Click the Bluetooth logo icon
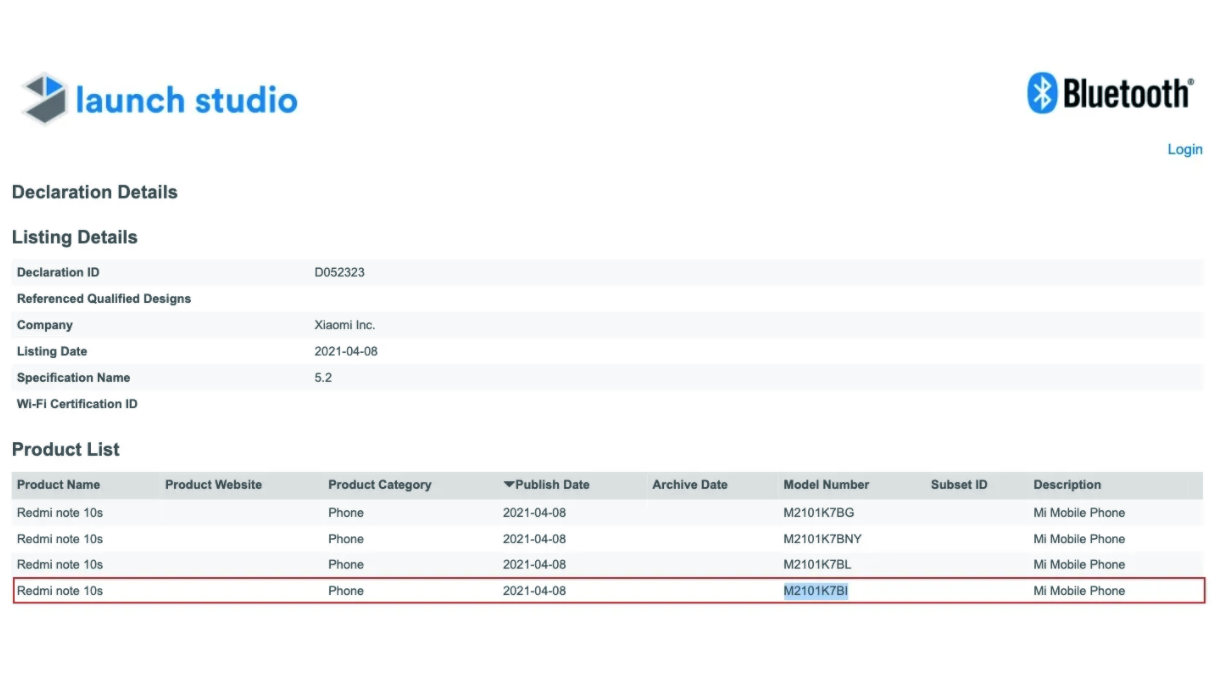Image resolution: width=1213 pixels, height=683 pixels. click(1043, 93)
